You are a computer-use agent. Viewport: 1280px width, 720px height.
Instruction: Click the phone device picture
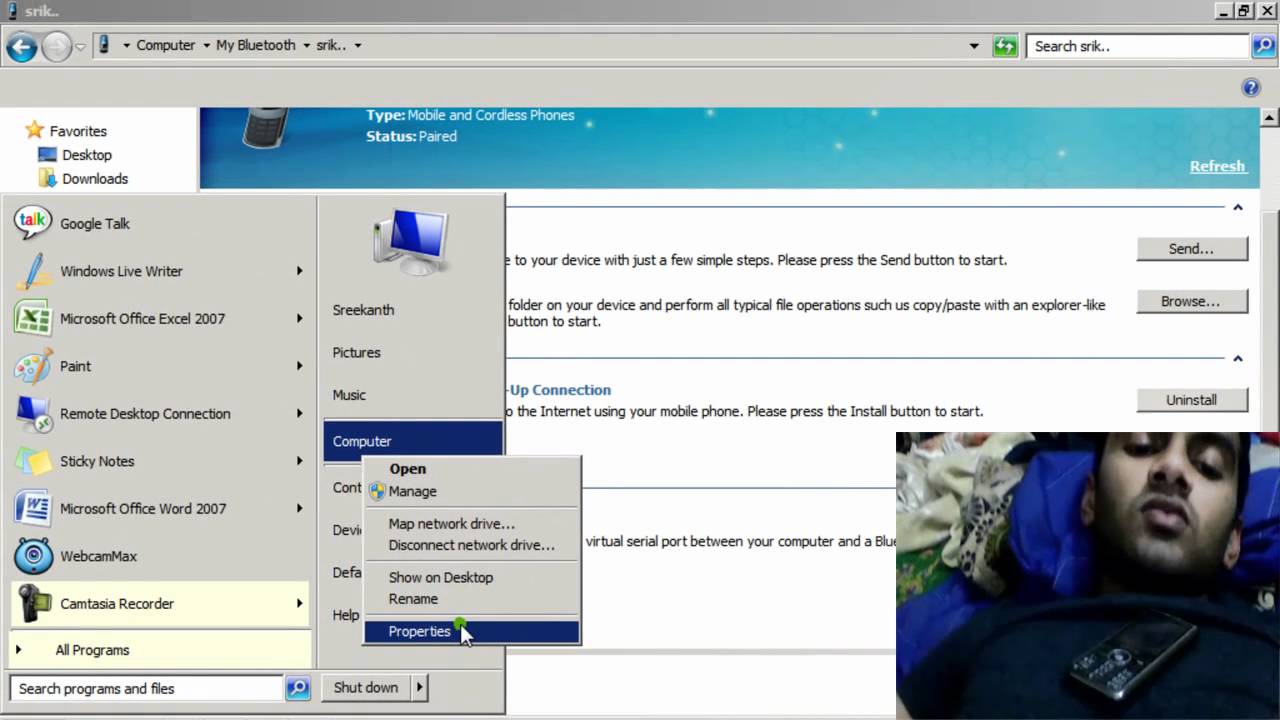[267, 128]
